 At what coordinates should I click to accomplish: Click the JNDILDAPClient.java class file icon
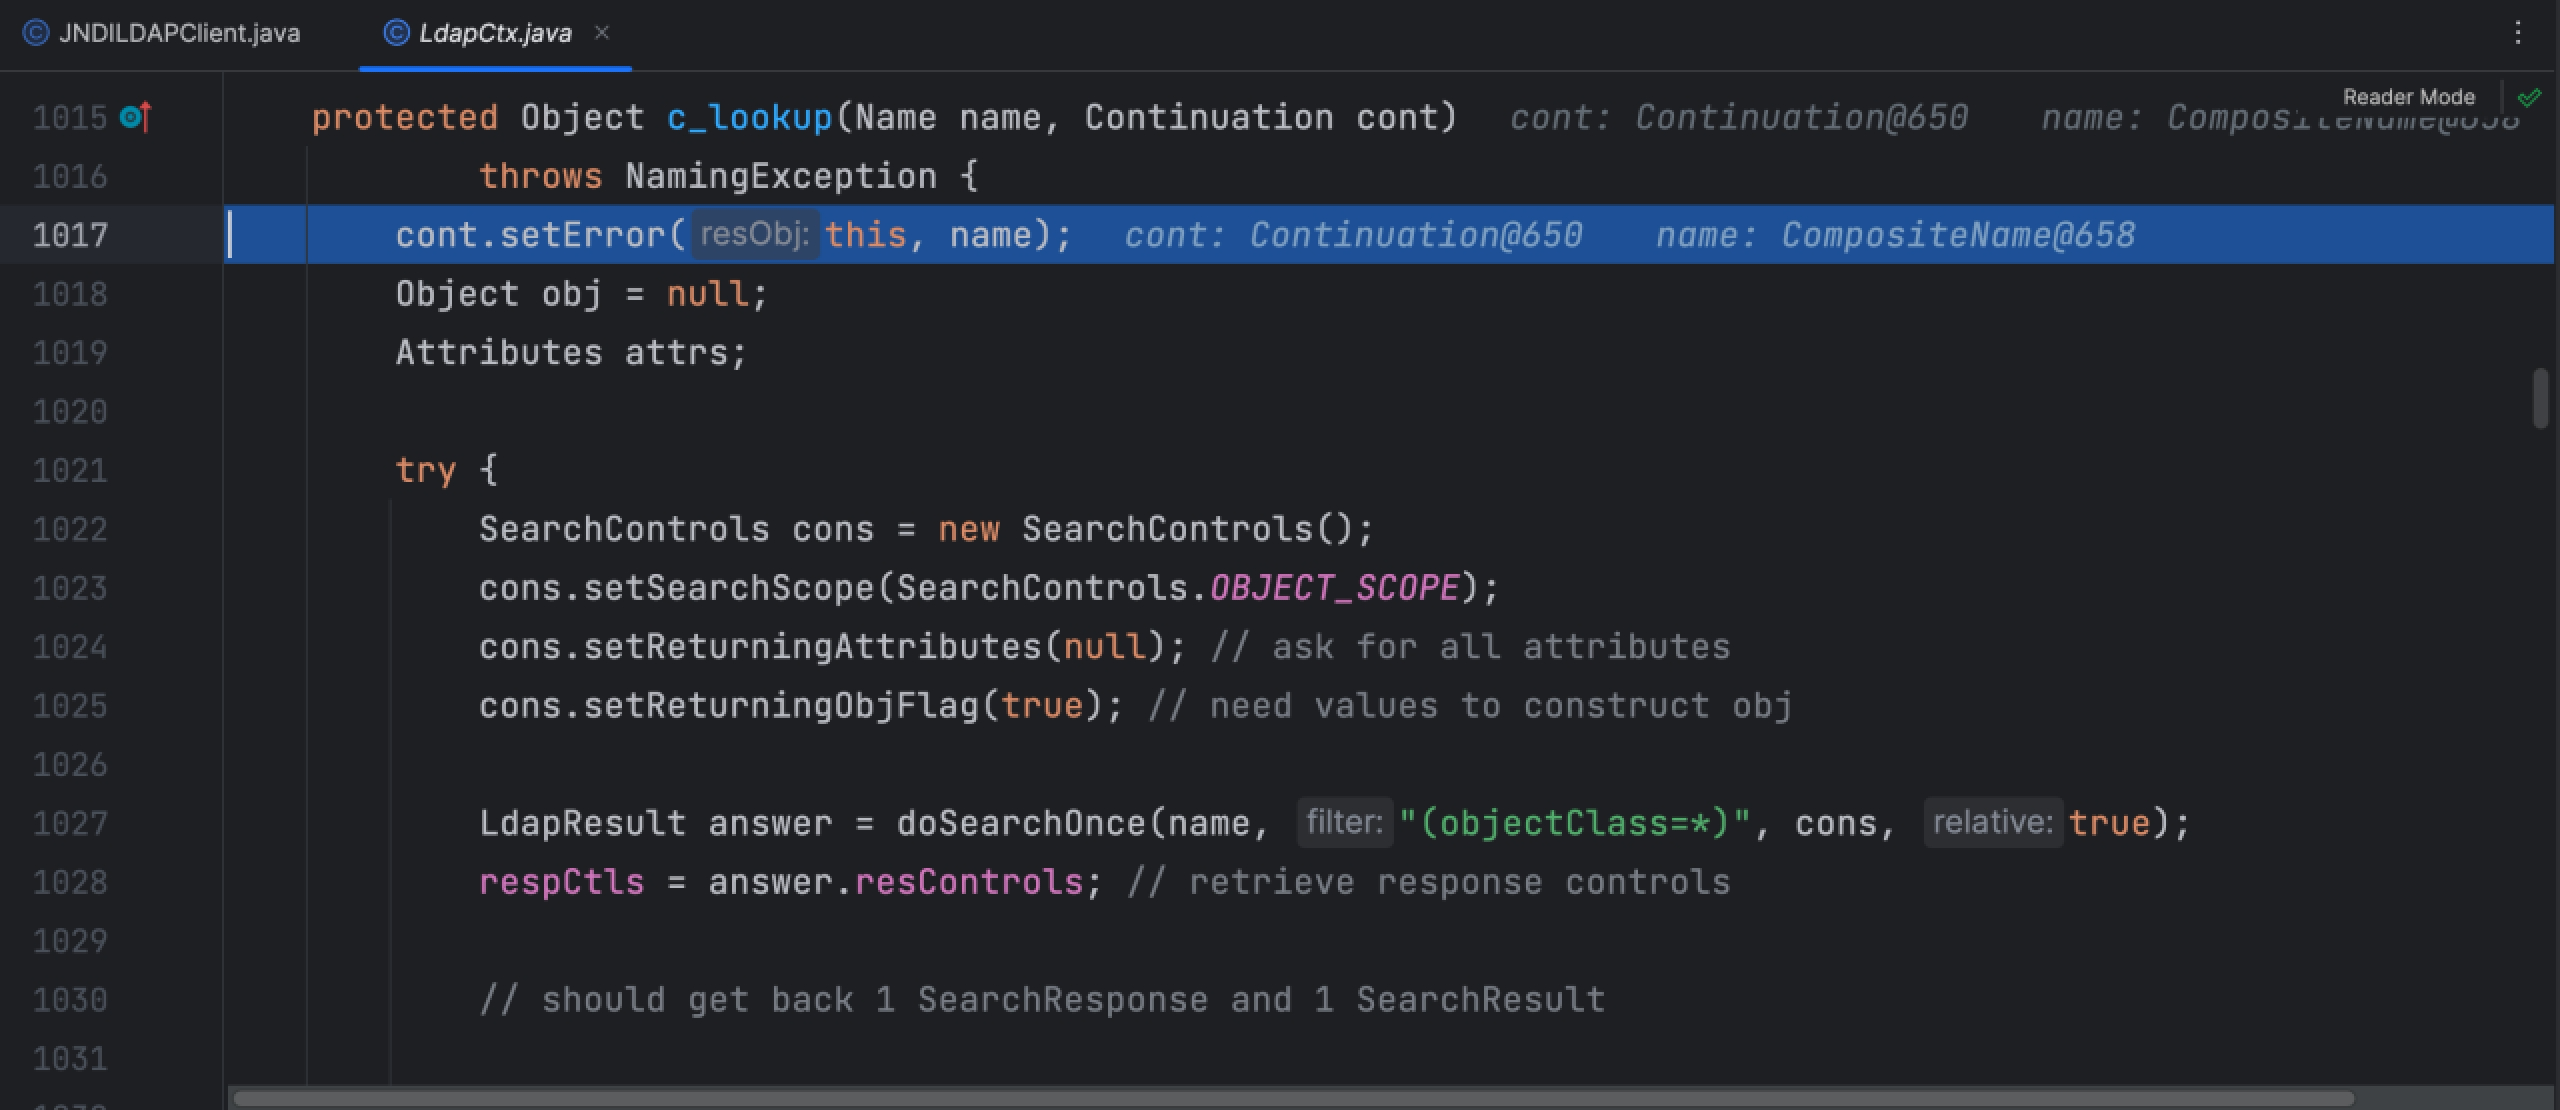pos(36,33)
